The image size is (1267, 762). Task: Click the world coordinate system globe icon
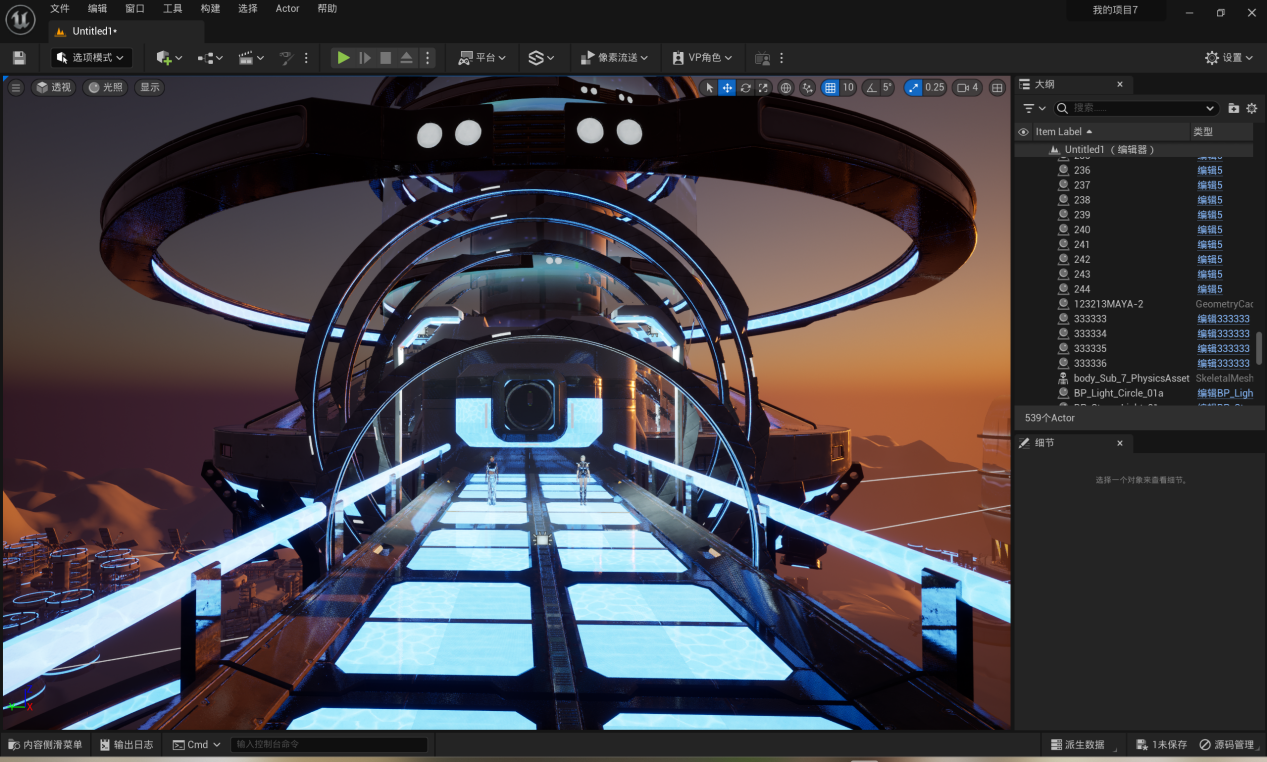786,88
